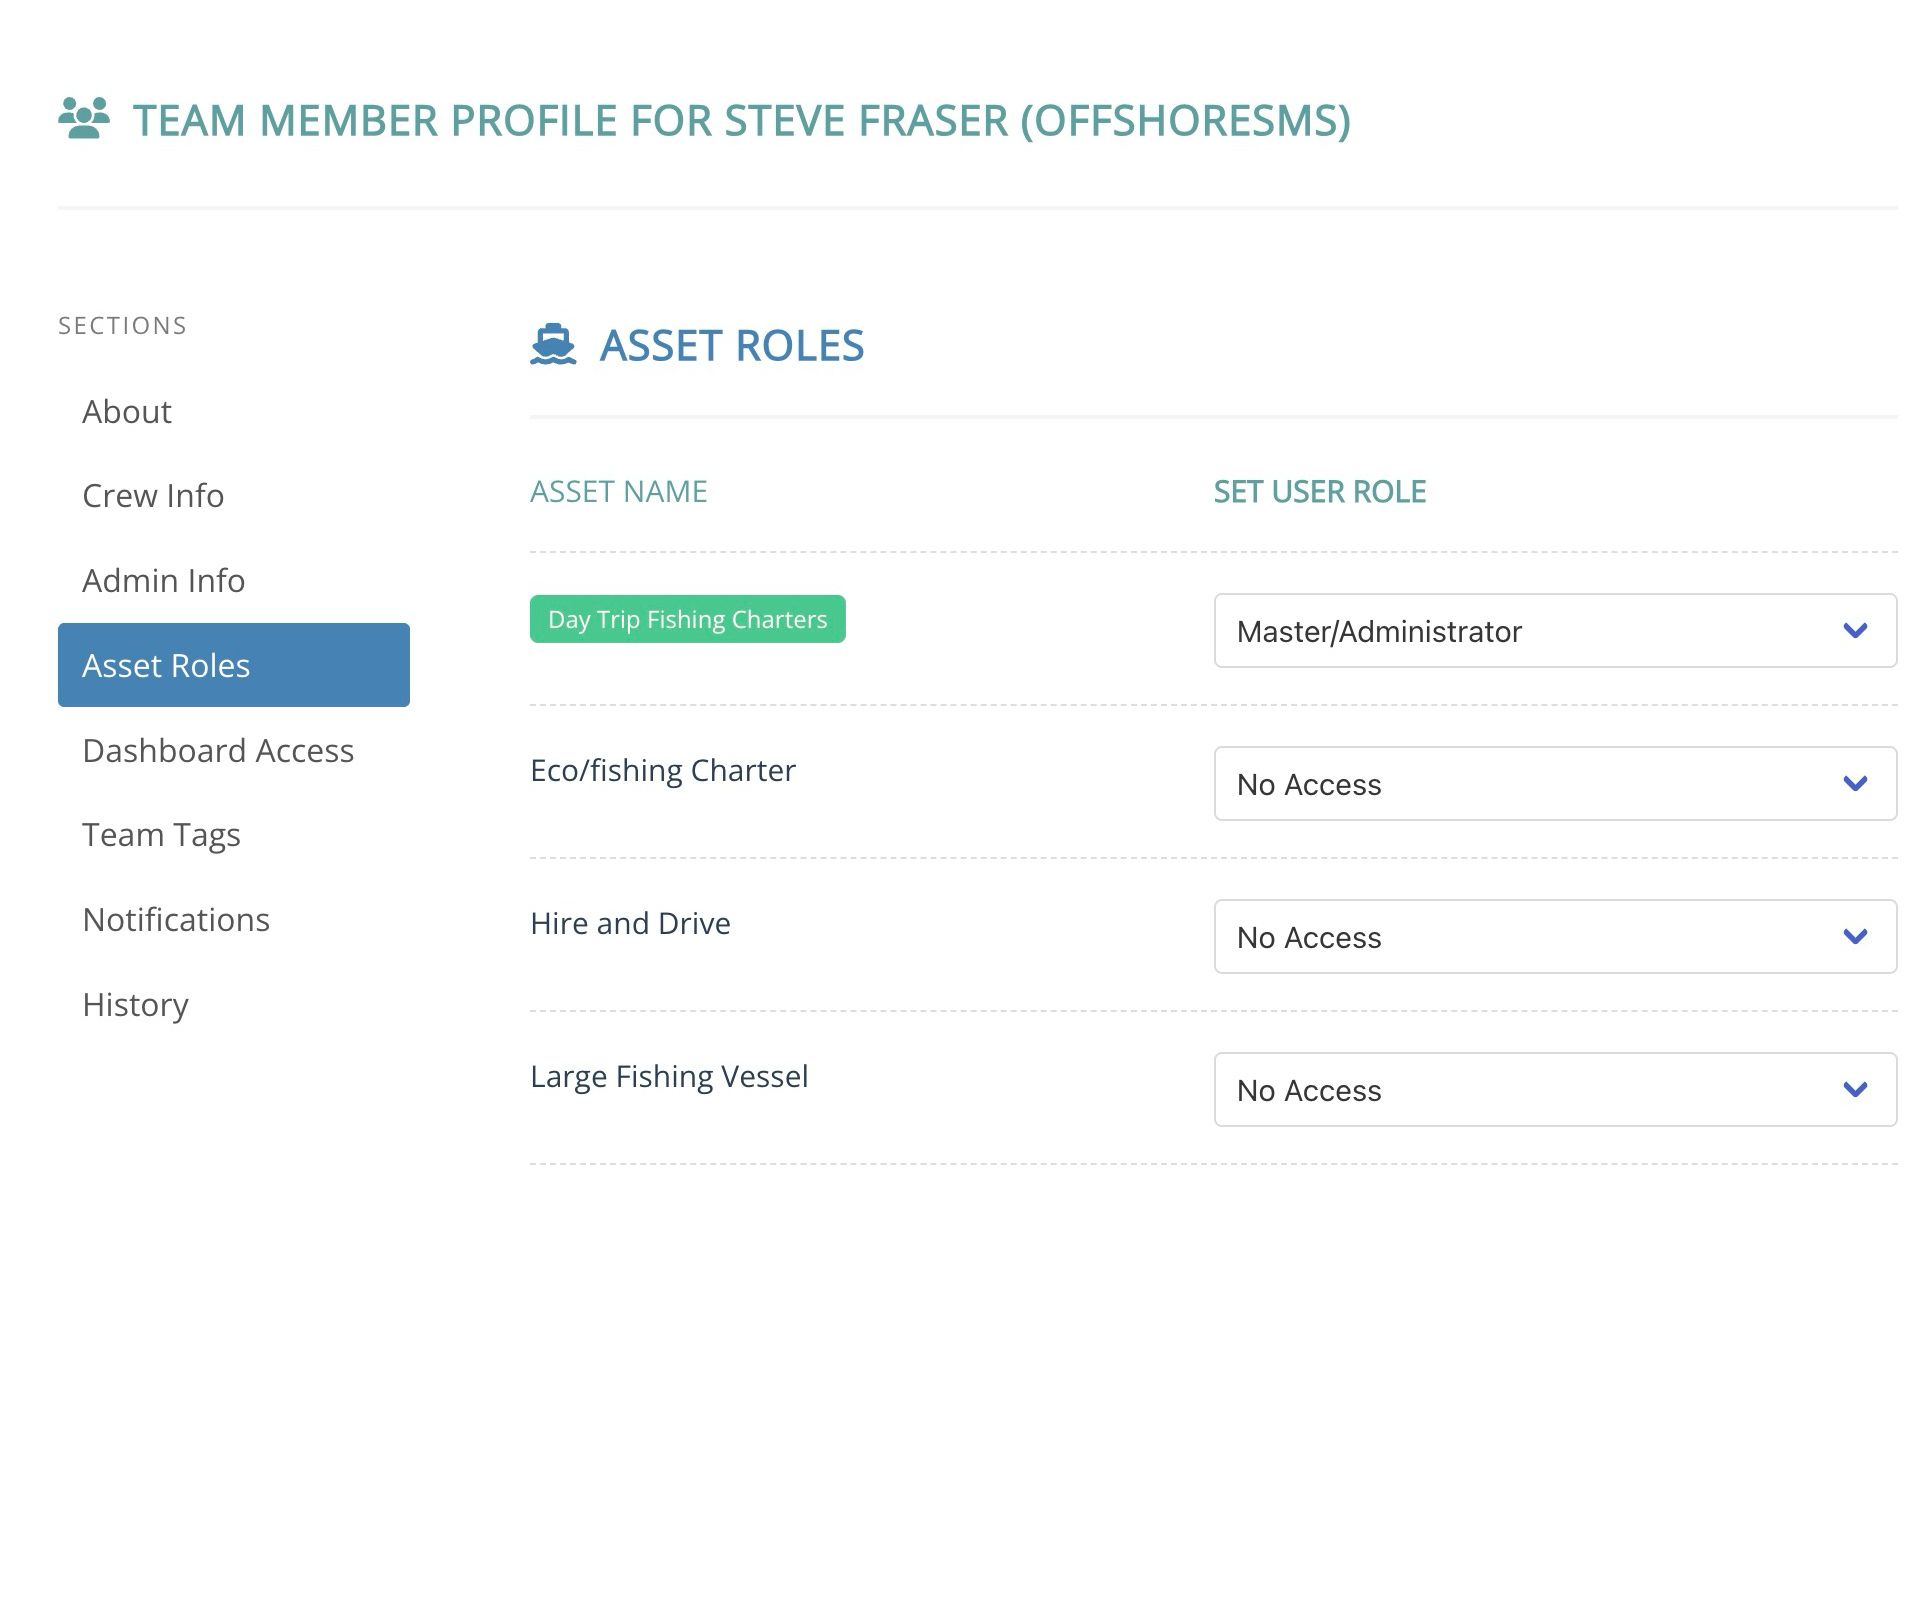Click the ASSET ROLES heading text
Viewport: 1918px width, 1598px height.
point(732,345)
